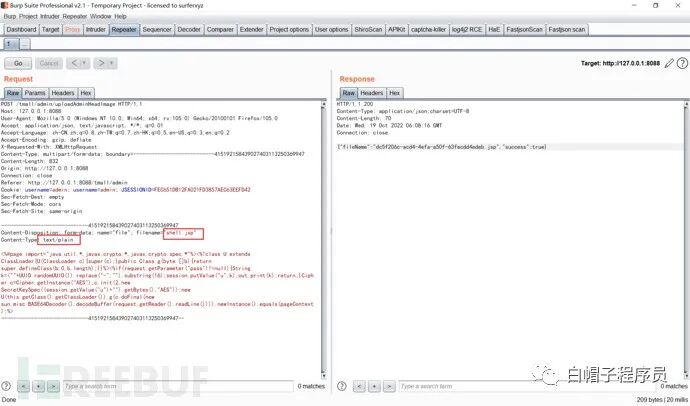Open response search options plus button
The height and width of the screenshot is (406, 690).
click(374, 386)
